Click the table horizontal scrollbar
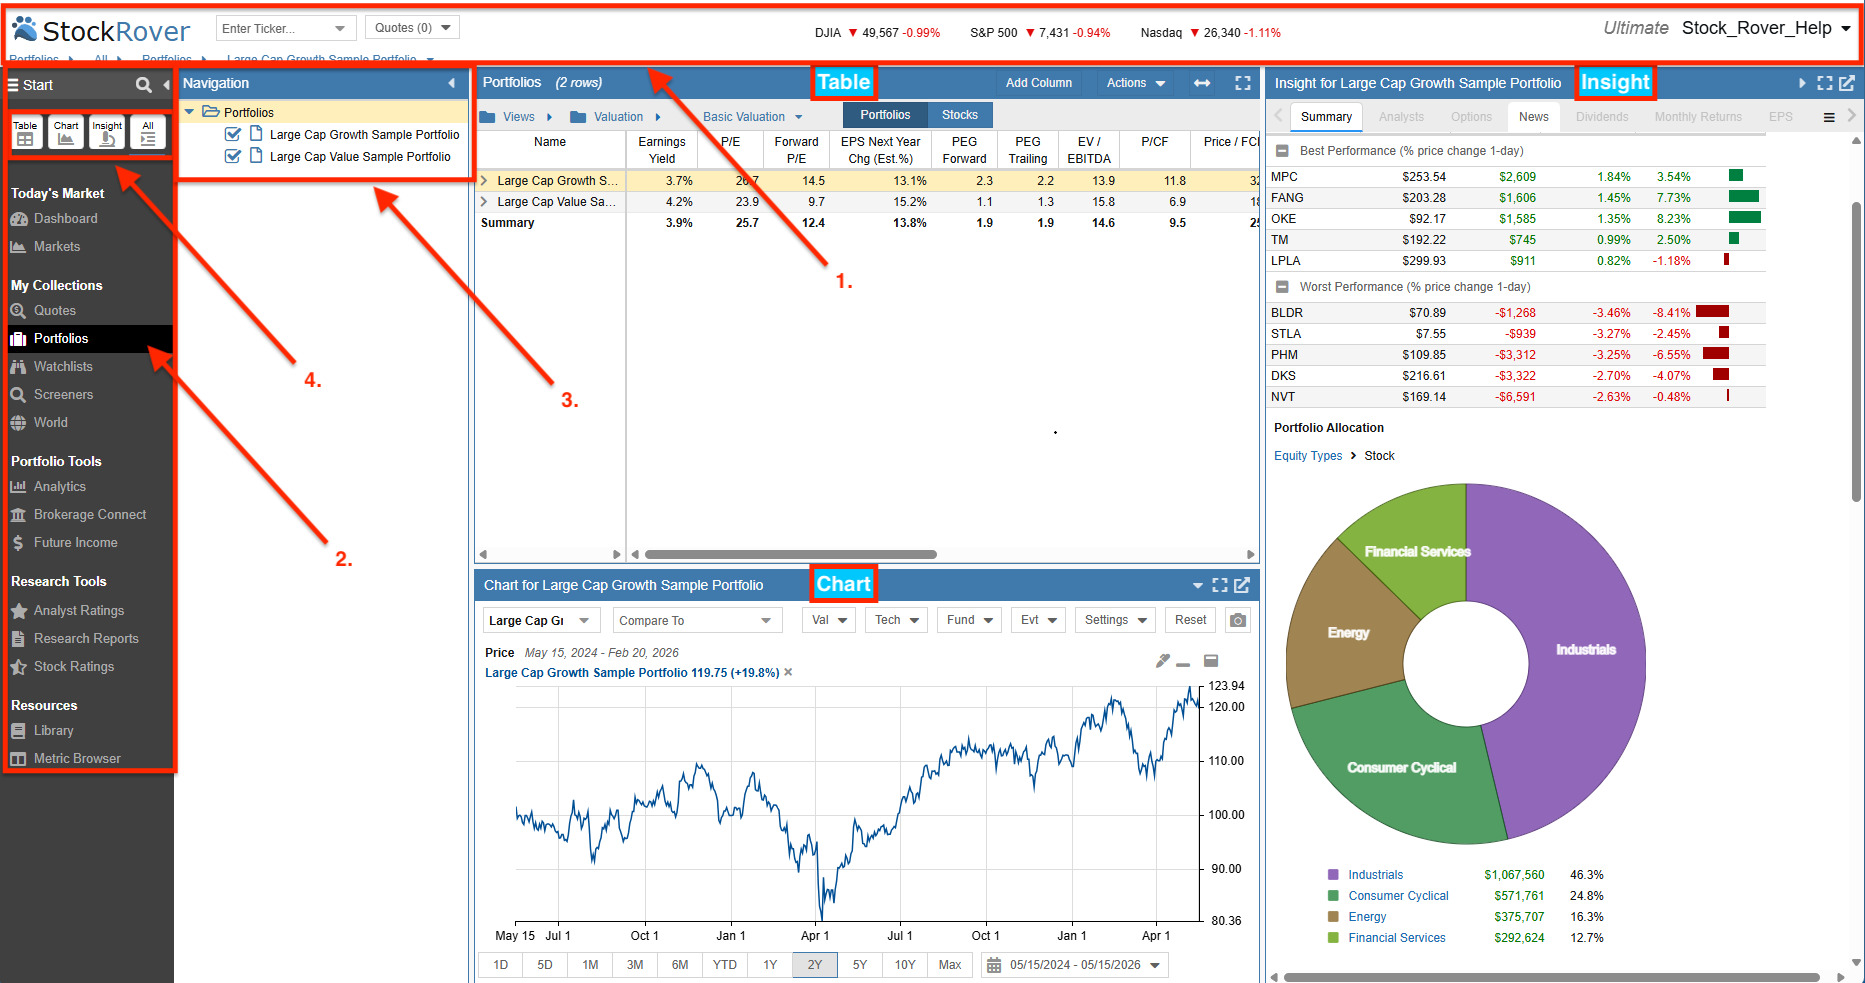This screenshot has height=983, width=1865. coord(790,554)
